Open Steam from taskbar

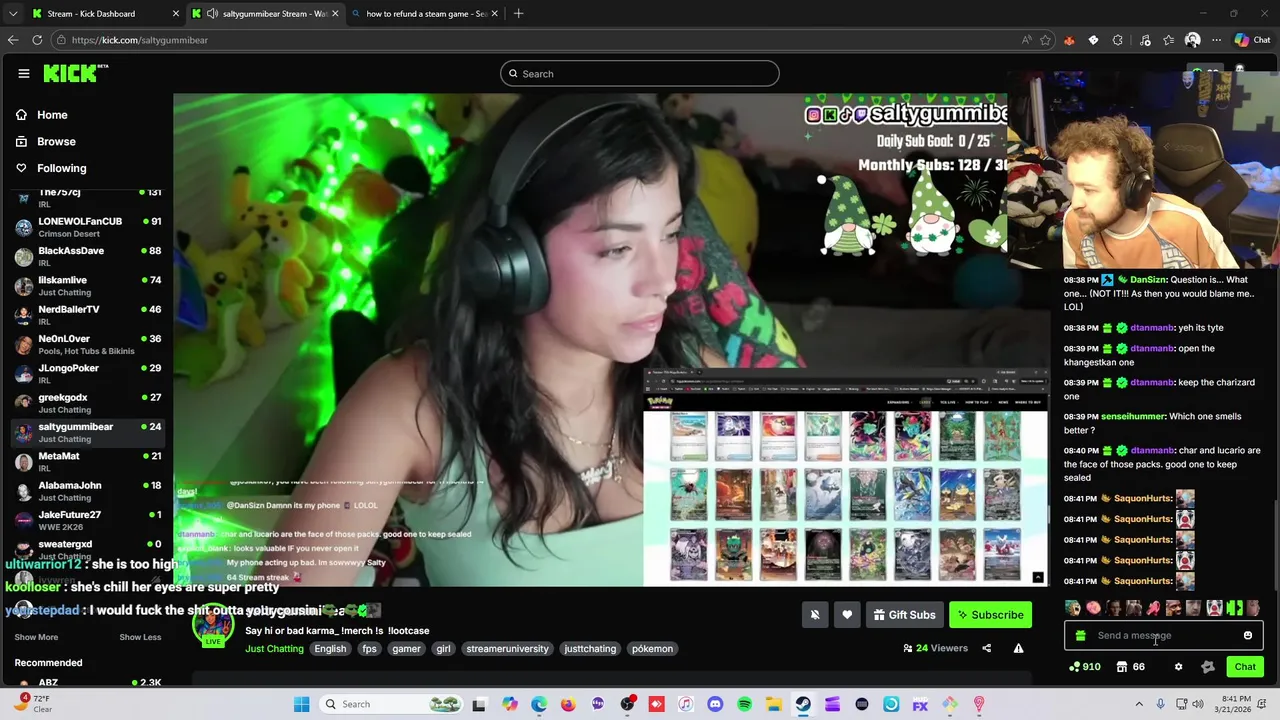point(803,704)
